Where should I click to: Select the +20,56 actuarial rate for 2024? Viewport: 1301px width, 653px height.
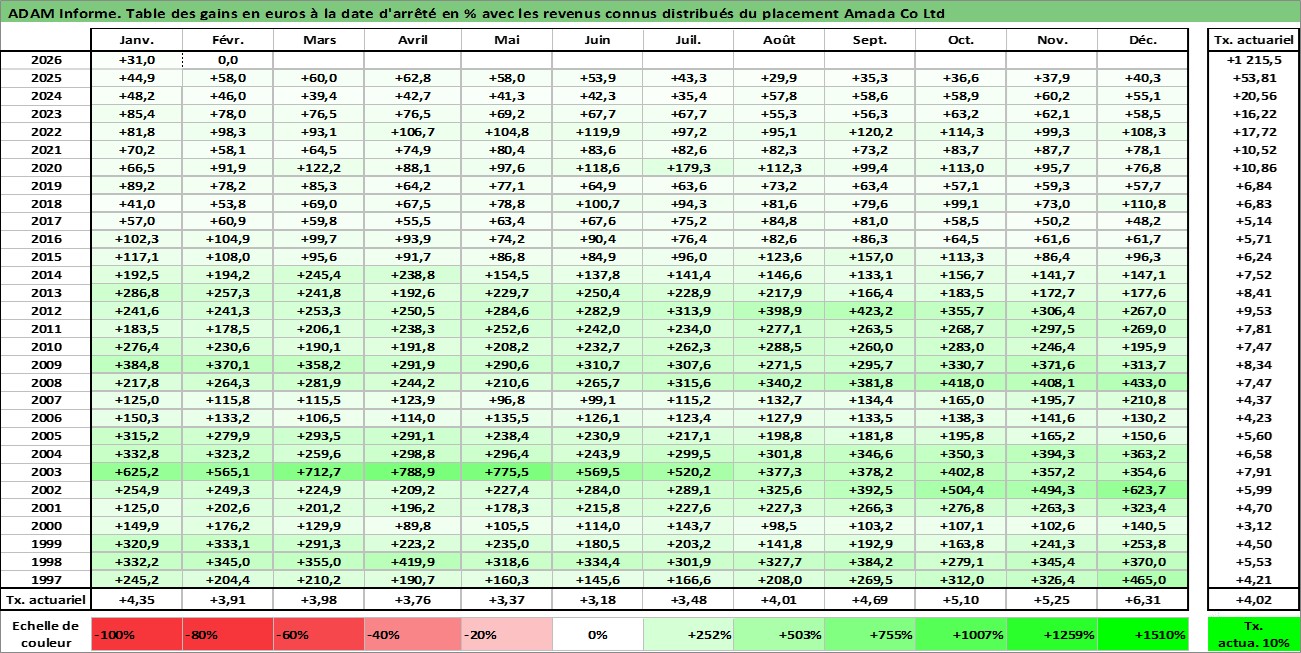pyautogui.click(x=1253, y=96)
